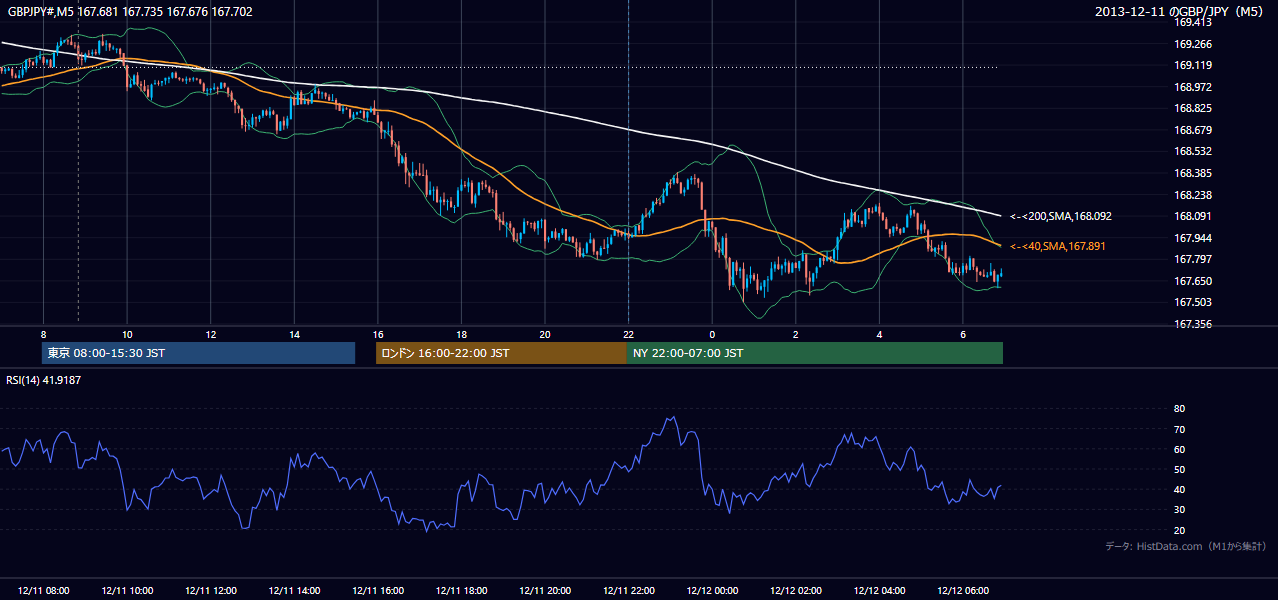Viewport: 1278px width, 600px height.
Task: Click RSI scale level 80
Action: pos(1179,409)
